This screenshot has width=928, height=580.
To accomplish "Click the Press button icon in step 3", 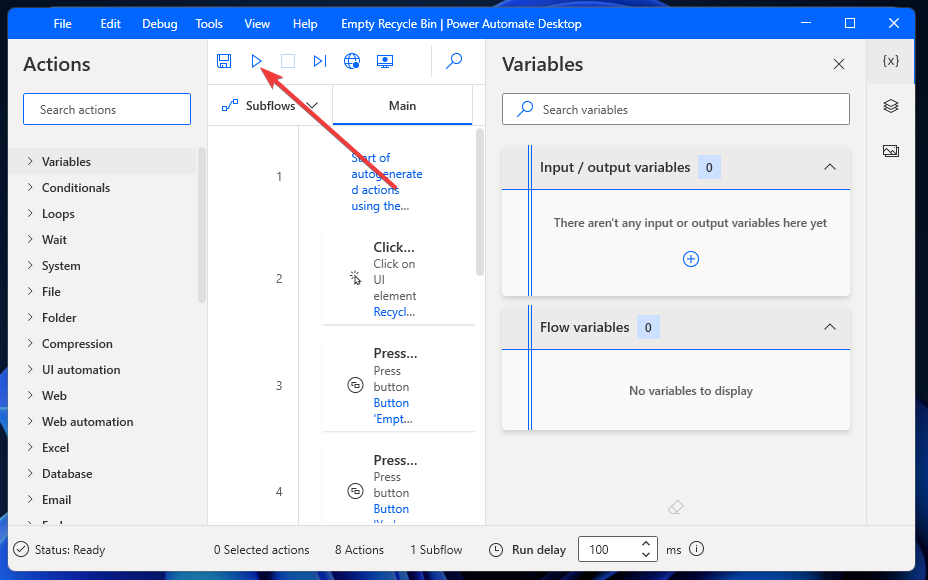I will [x=355, y=385].
